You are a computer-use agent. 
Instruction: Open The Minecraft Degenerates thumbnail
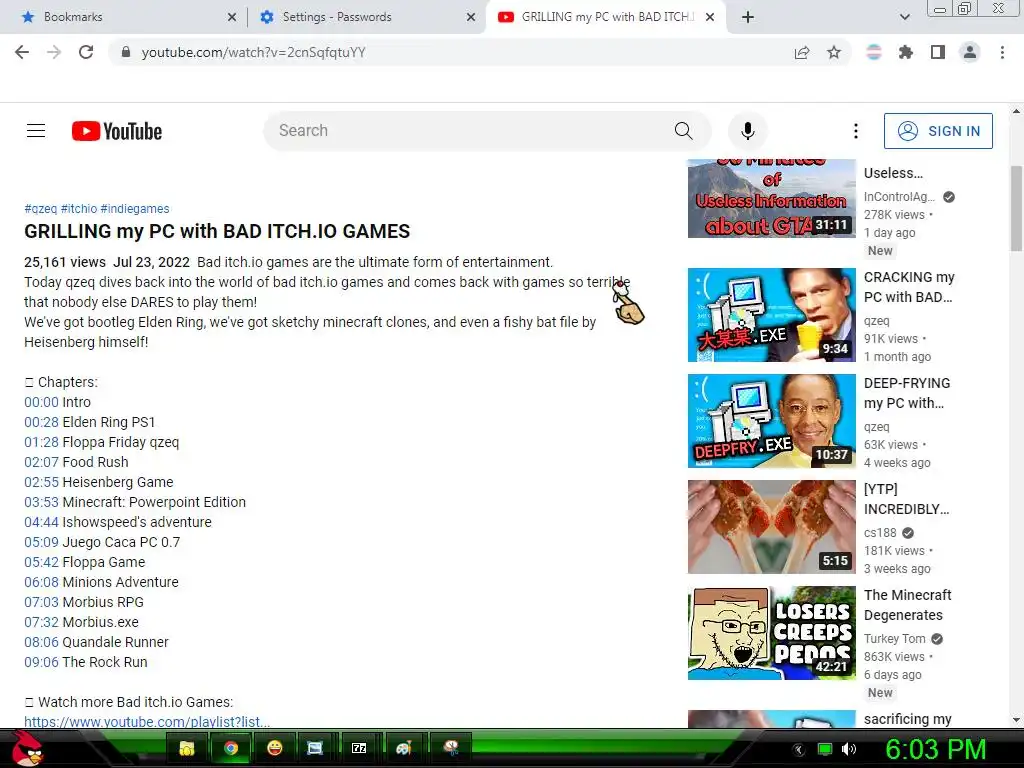pos(771,633)
